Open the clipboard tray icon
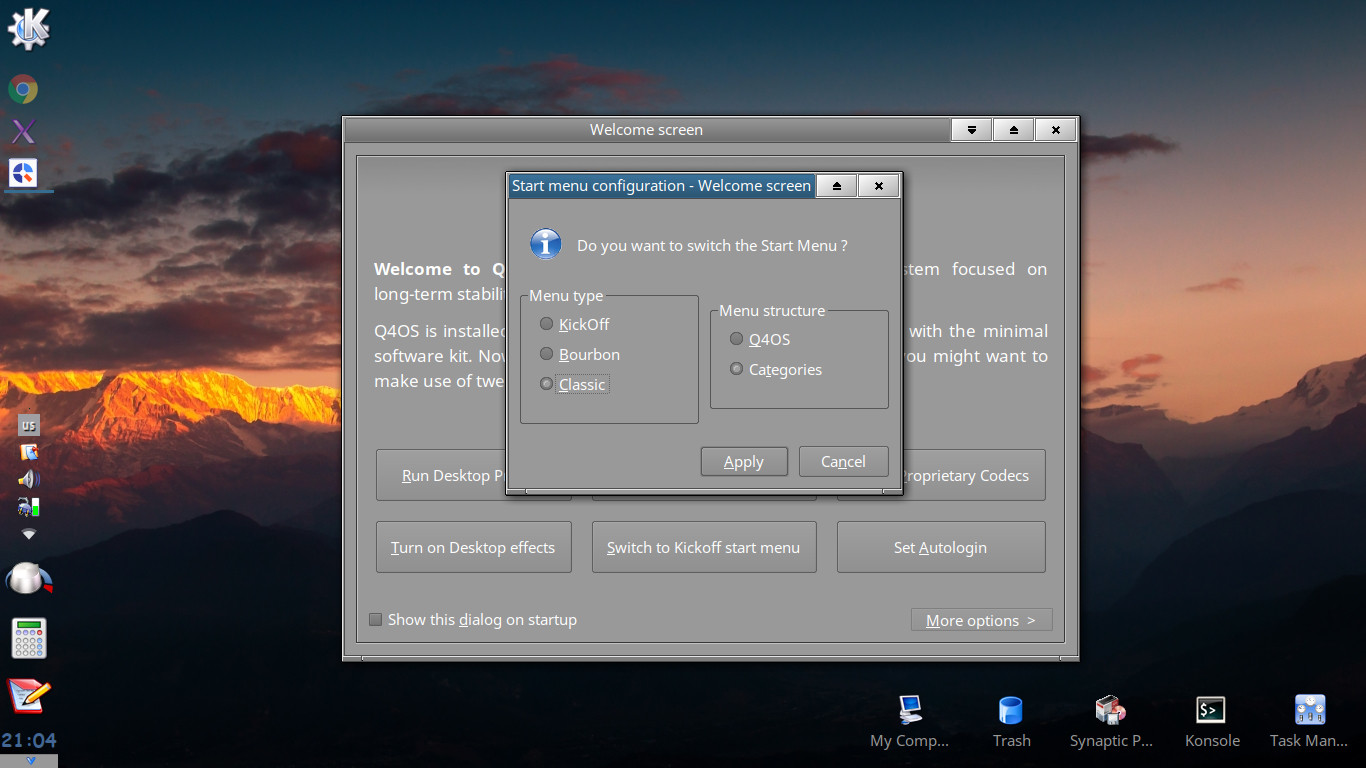1366x768 pixels. pyautogui.click(x=29, y=452)
